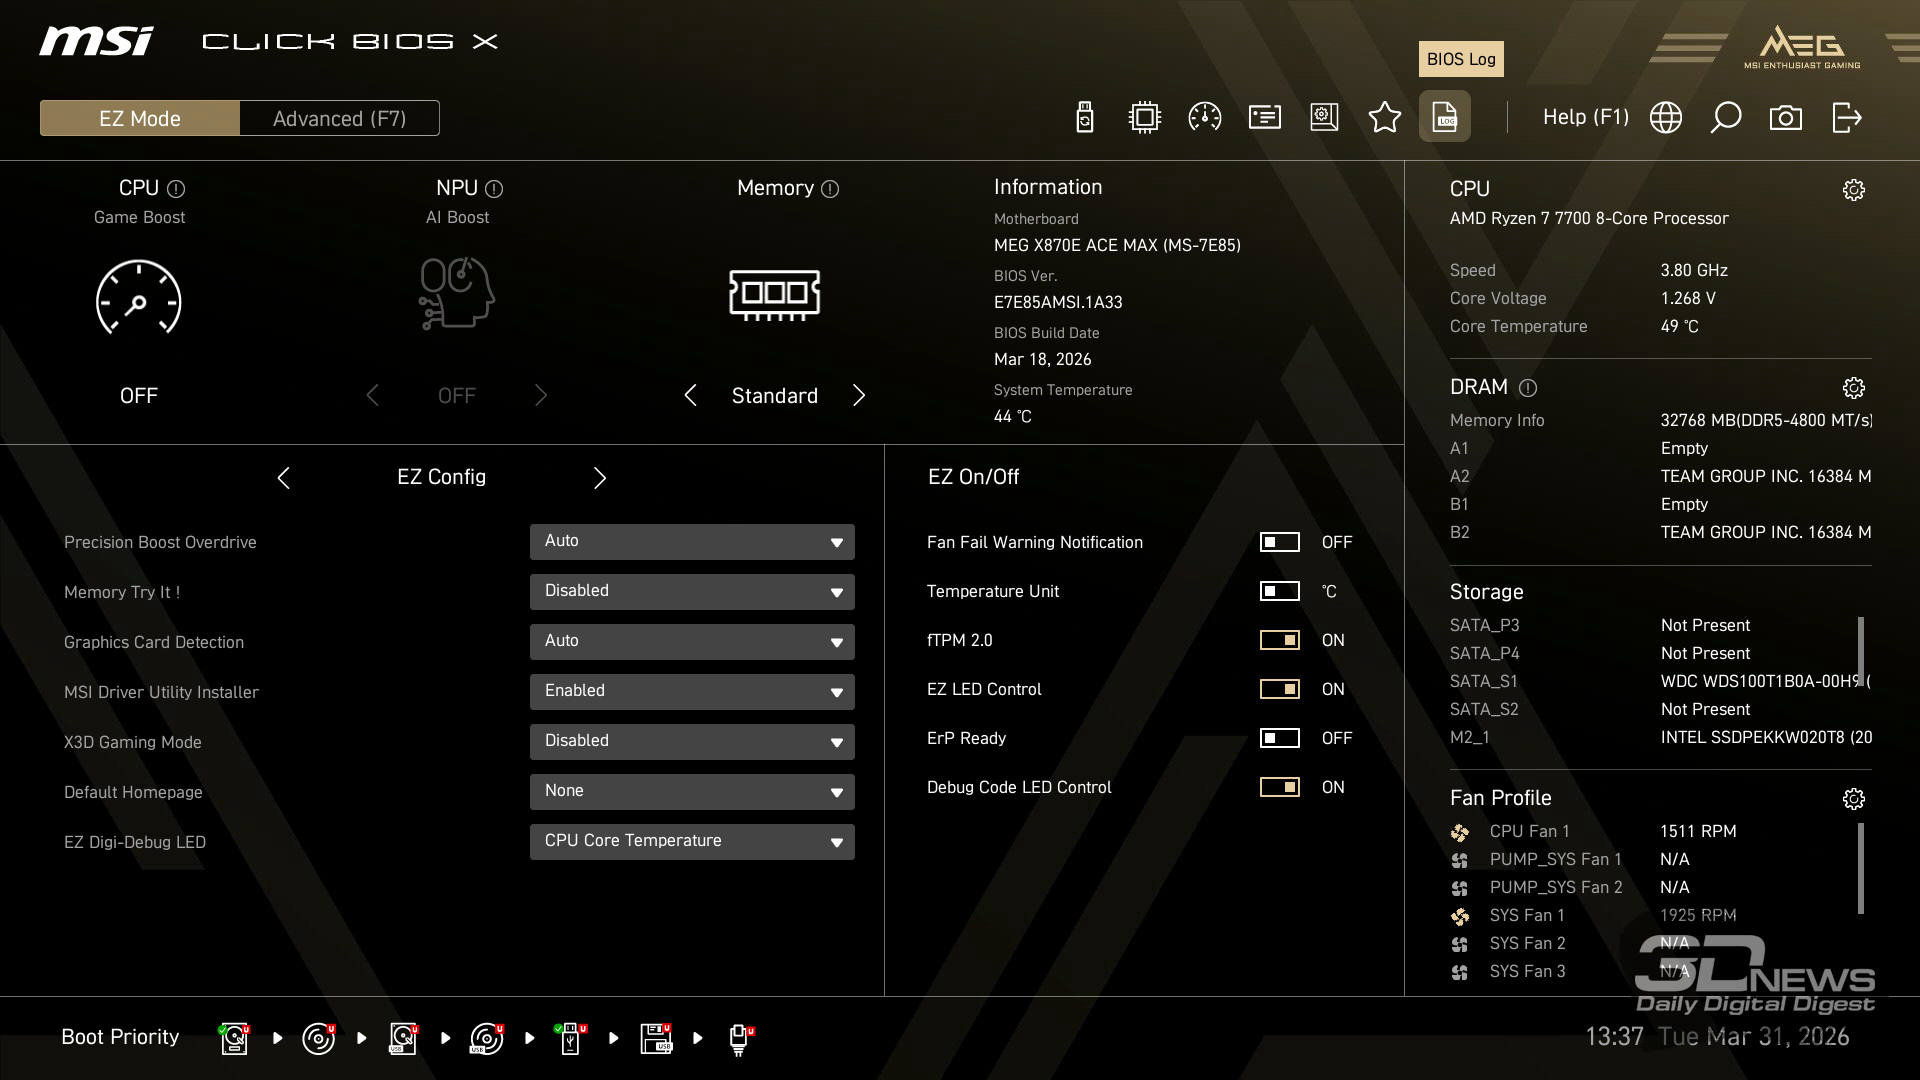Screen dimensions: 1920x1080
Task: Expand X3D Gaming Mode dropdown
Action: pyautogui.click(x=692, y=741)
